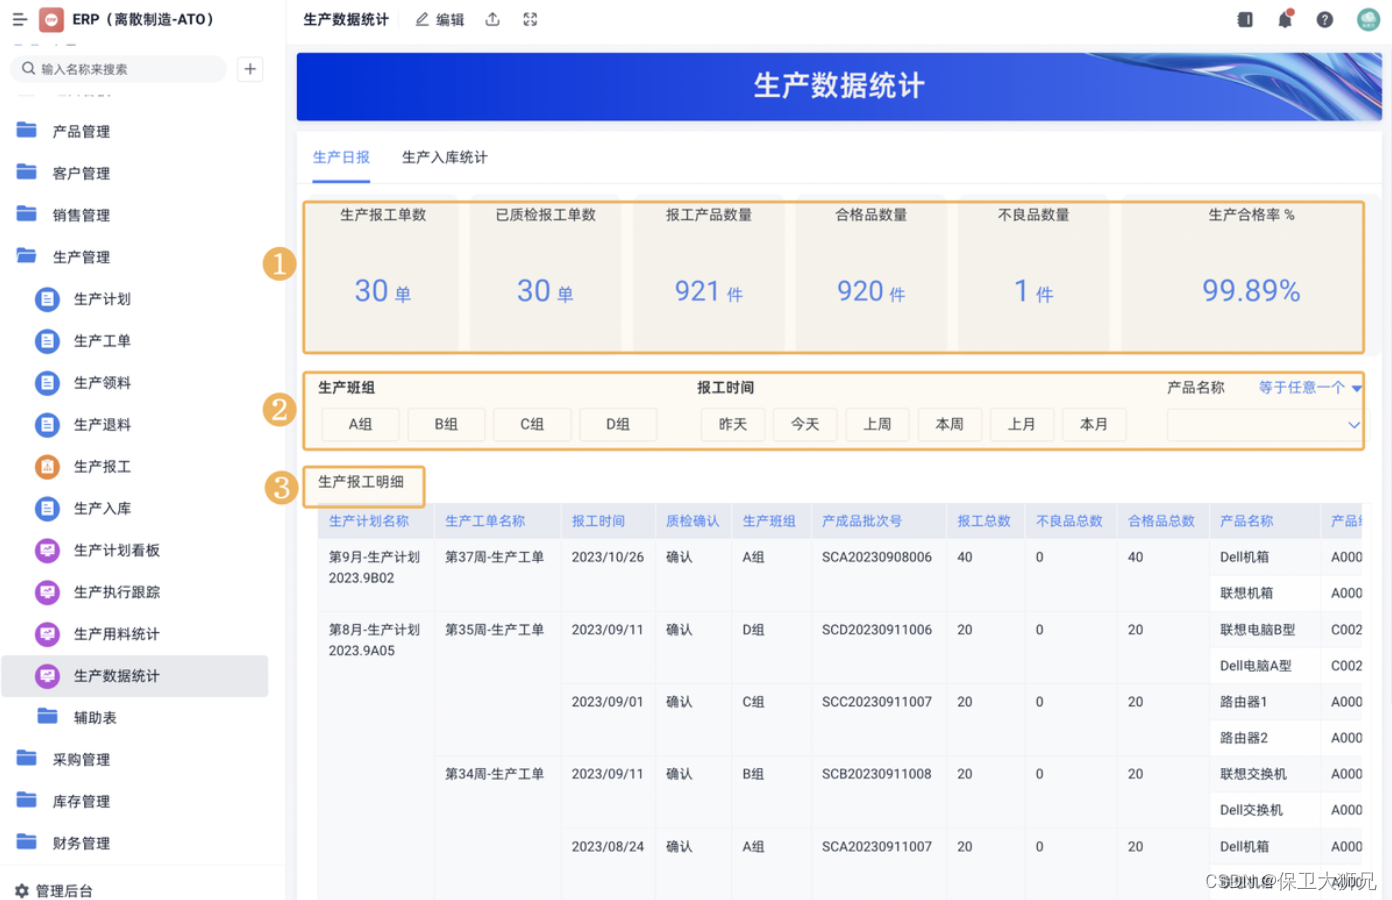The height and width of the screenshot is (900, 1392).
Task: Toggle fullscreen with the expand icon
Action: pos(530,19)
